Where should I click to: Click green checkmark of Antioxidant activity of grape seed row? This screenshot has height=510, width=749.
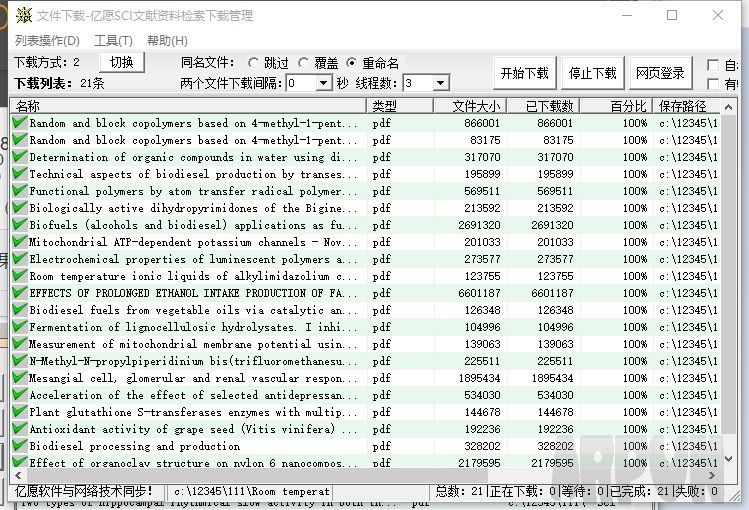coord(20,428)
